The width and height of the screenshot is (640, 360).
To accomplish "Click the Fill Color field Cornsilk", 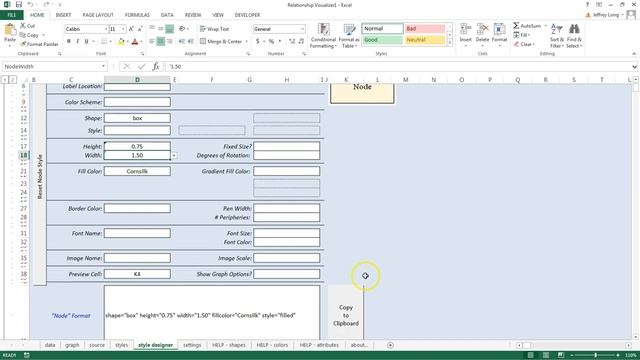I will click(x=137, y=171).
